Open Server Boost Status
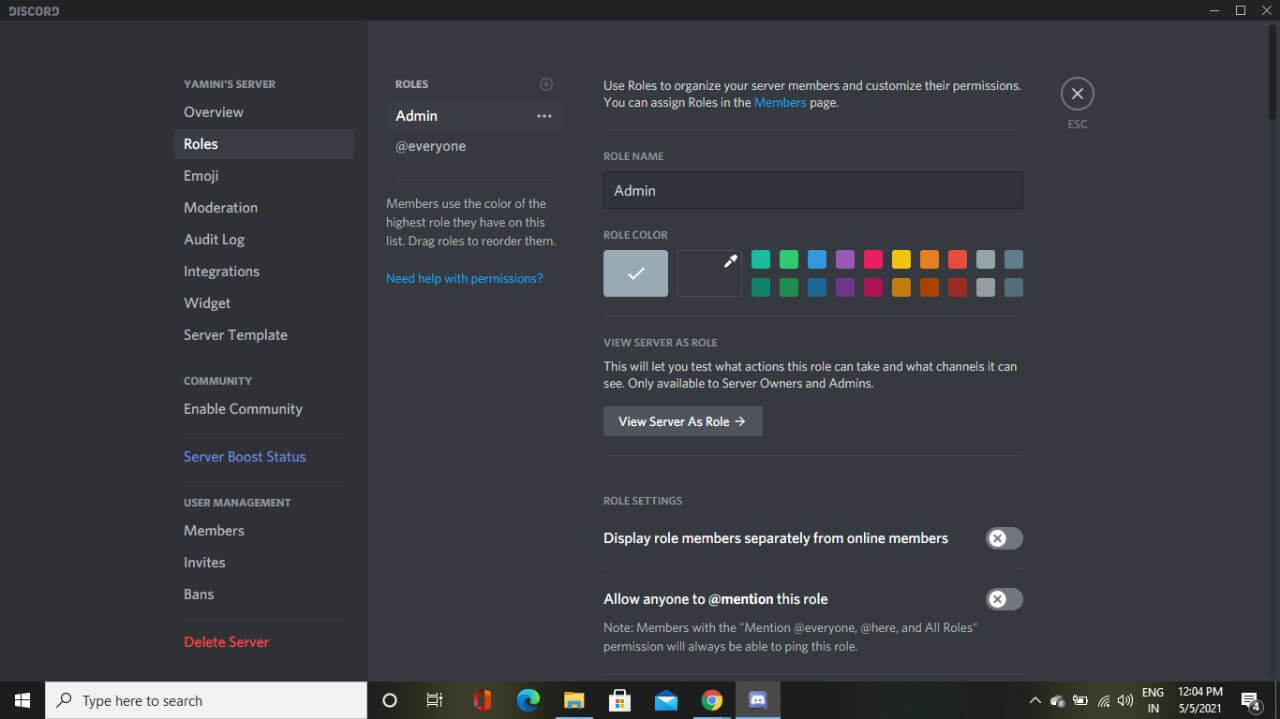 [x=244, y=456]
